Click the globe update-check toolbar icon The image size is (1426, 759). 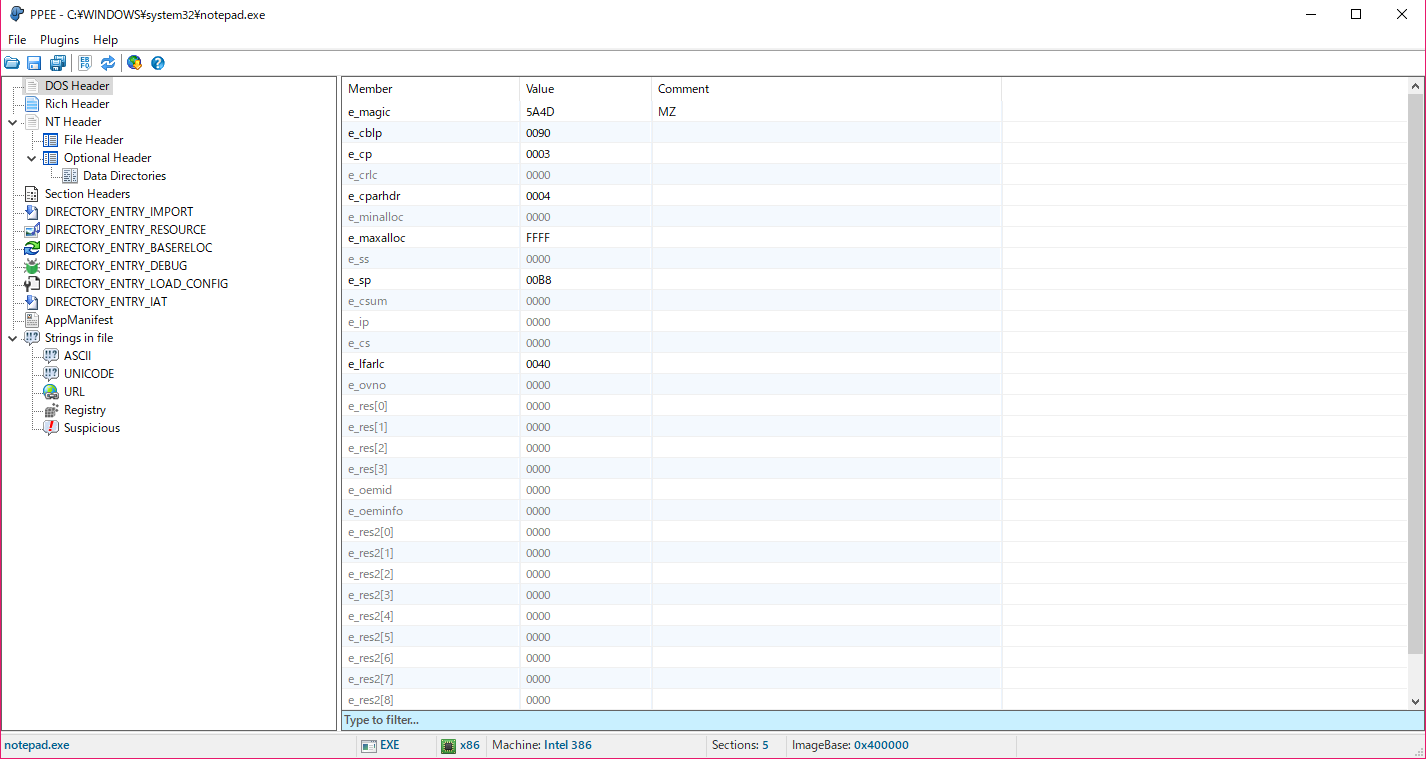[x=134, y=62]
